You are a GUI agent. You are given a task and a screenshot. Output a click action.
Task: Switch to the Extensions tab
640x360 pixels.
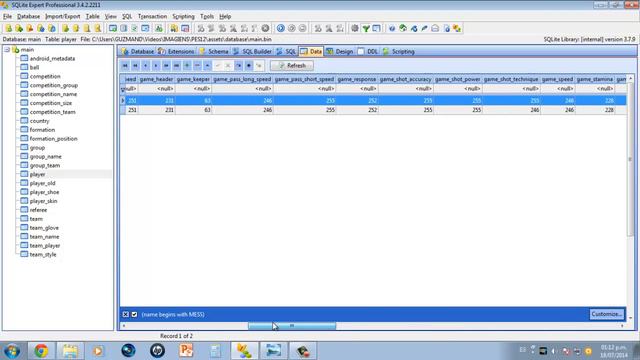tap(176, 51)
